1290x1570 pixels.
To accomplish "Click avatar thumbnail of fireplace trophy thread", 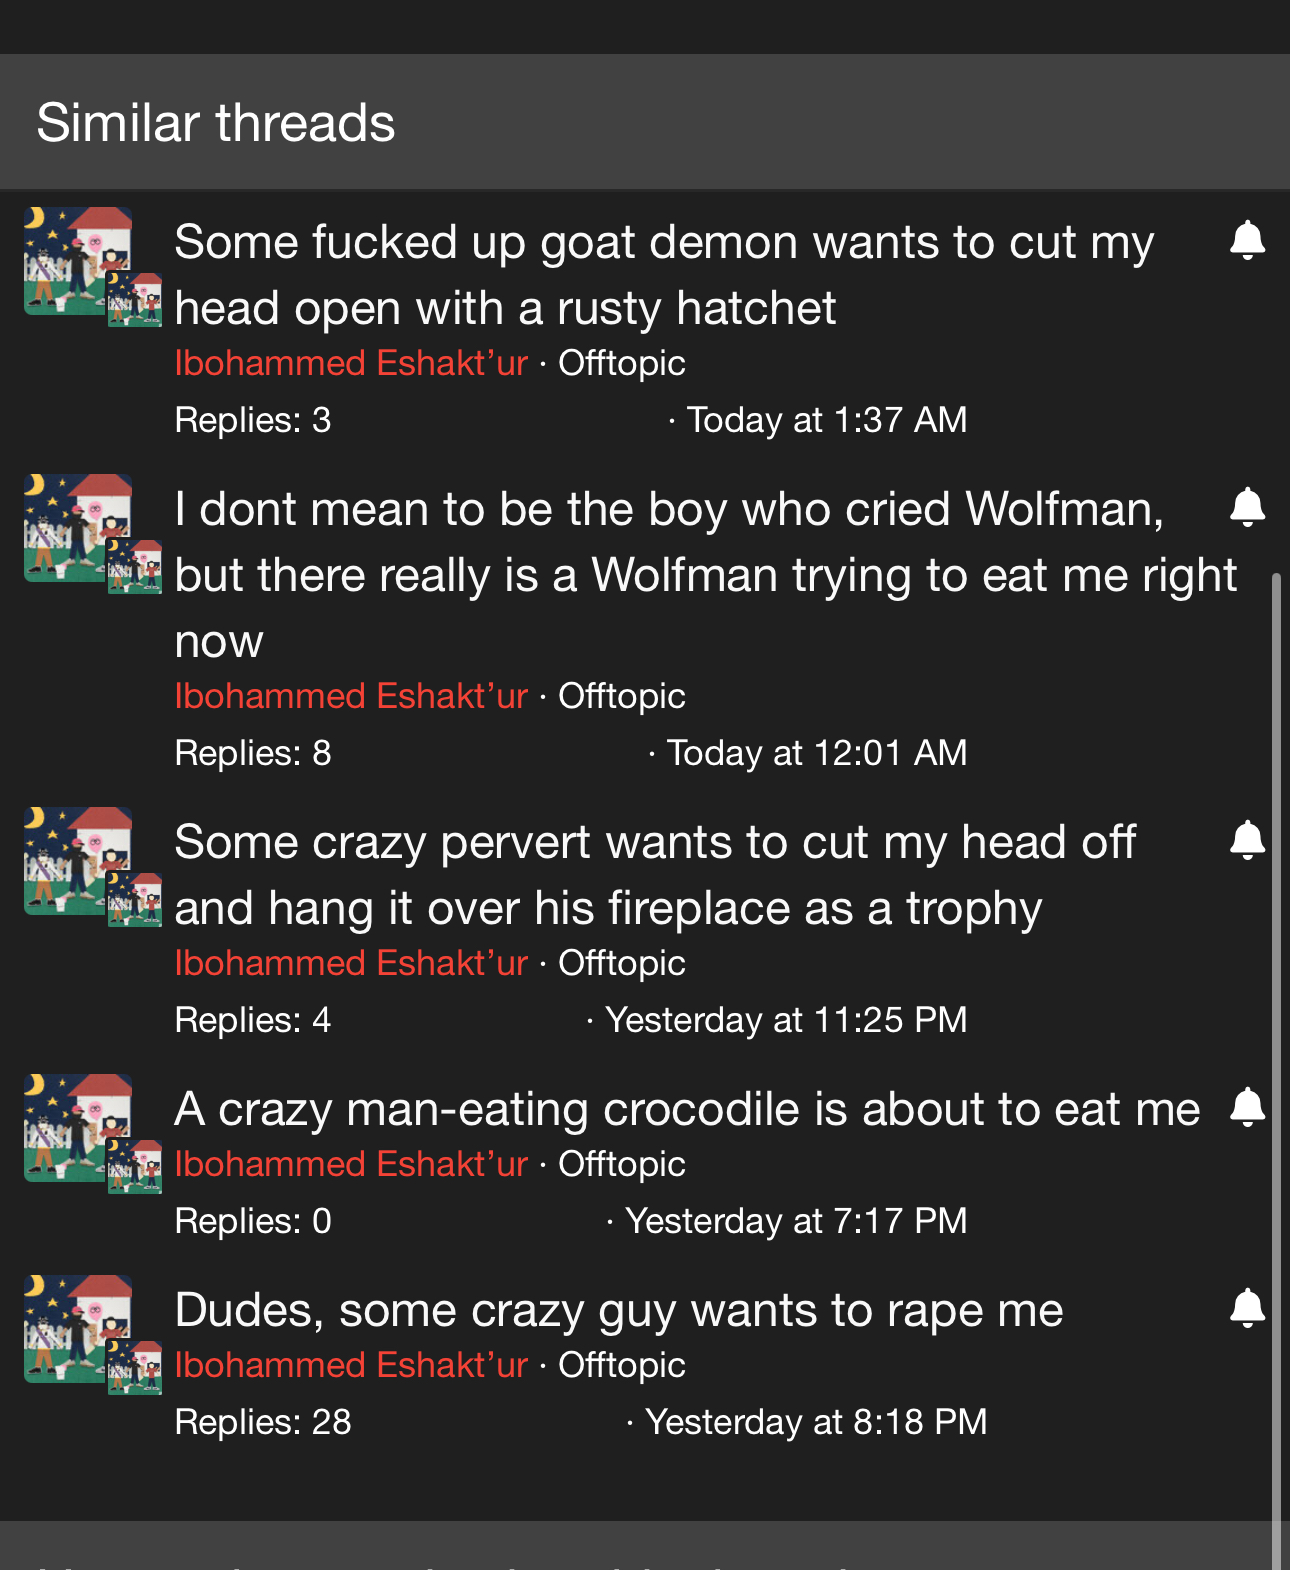I will click(79, 862).
